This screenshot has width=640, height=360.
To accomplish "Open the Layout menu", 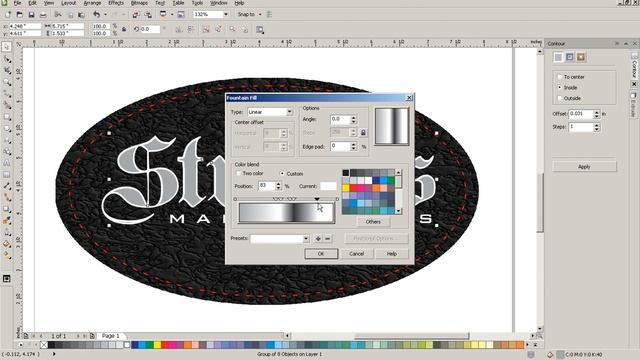I will 68,3.
